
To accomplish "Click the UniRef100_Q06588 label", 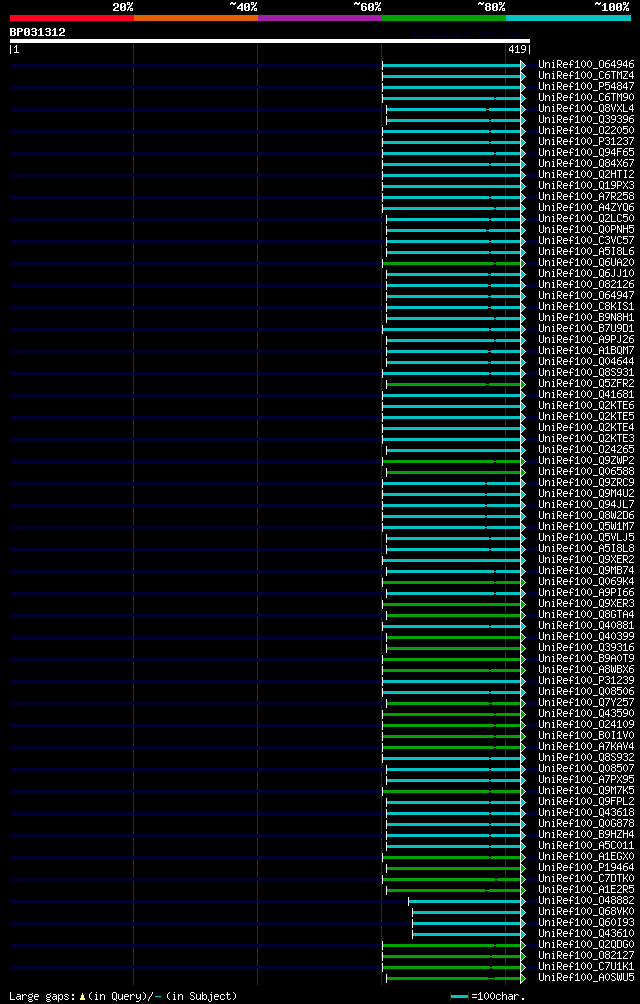I will [586, 472].
